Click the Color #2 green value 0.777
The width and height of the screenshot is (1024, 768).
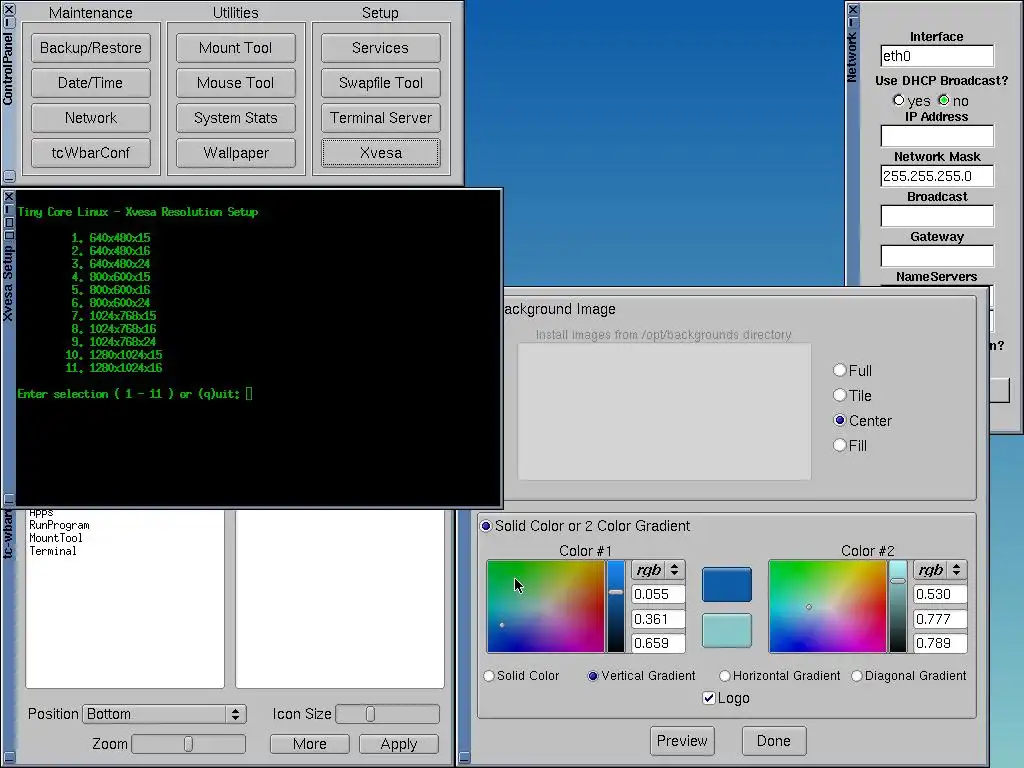(x=940, y=619)
